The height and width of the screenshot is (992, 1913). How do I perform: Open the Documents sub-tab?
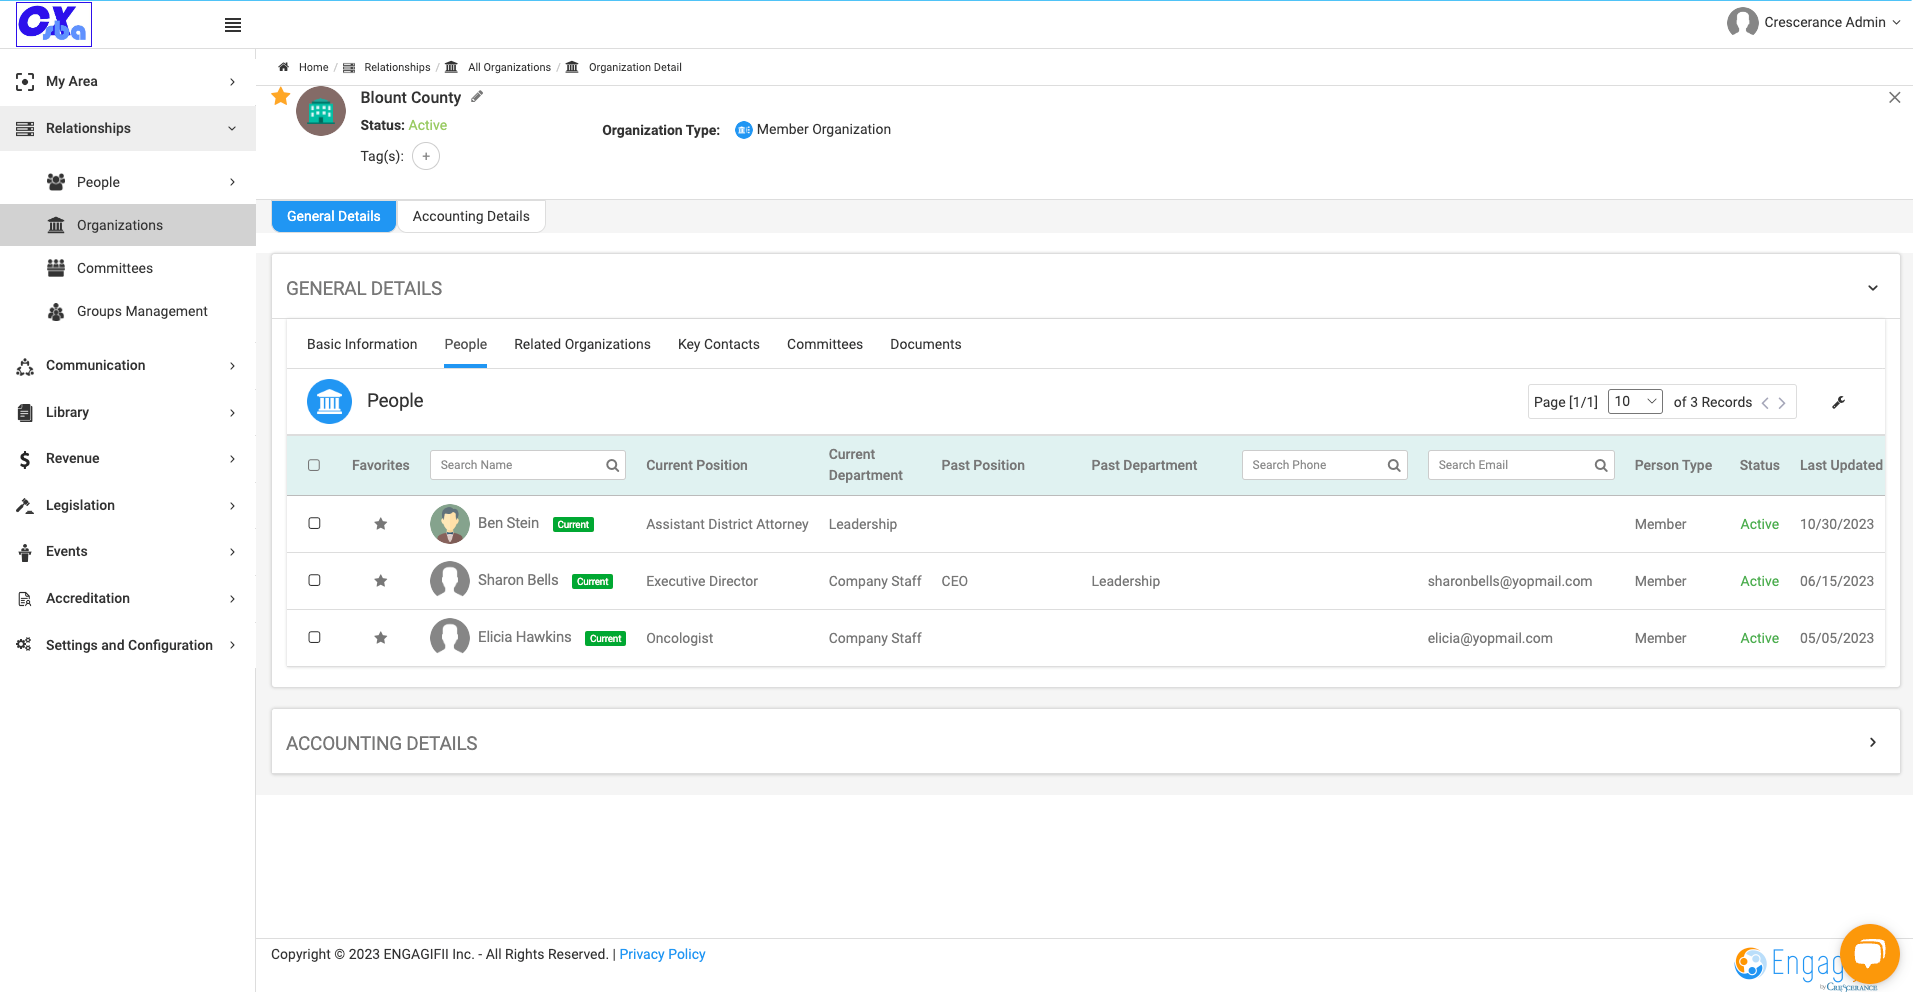coord(926,344)
